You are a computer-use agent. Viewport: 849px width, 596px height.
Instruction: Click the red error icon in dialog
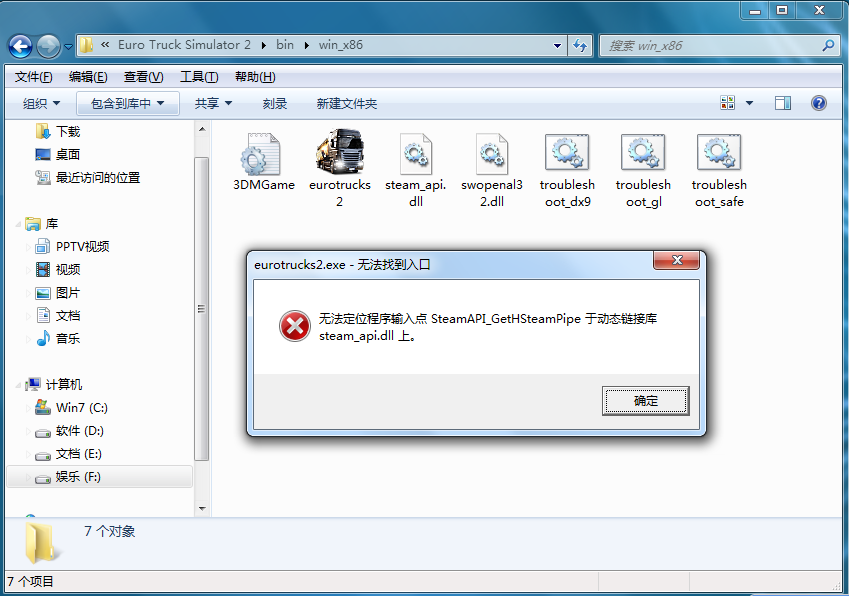[x=295, y=326]
